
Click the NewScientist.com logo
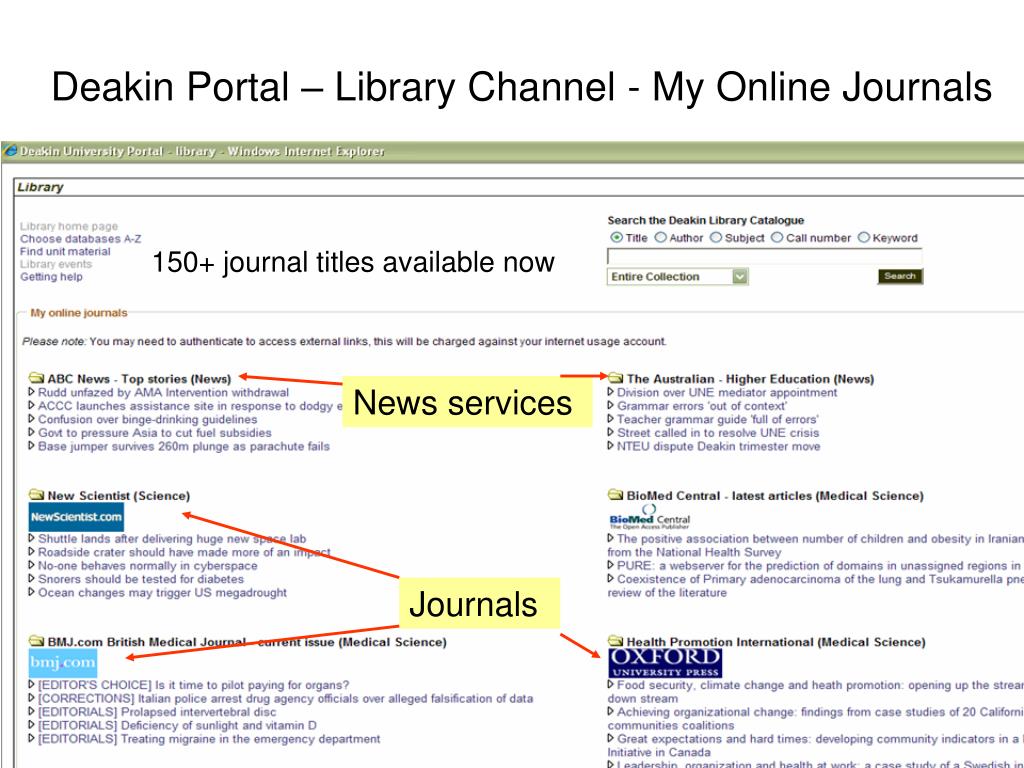click(x=76, y=517)
